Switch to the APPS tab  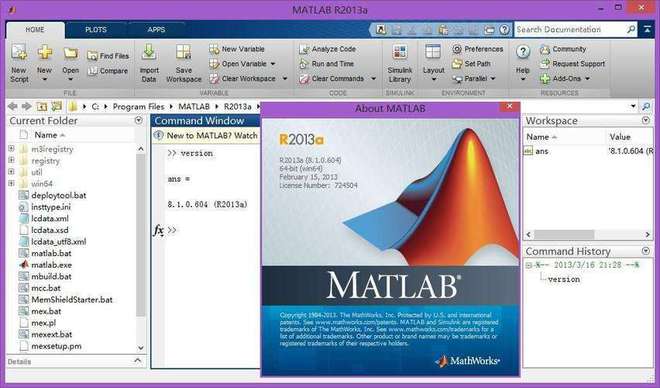[x=156, y=30]
